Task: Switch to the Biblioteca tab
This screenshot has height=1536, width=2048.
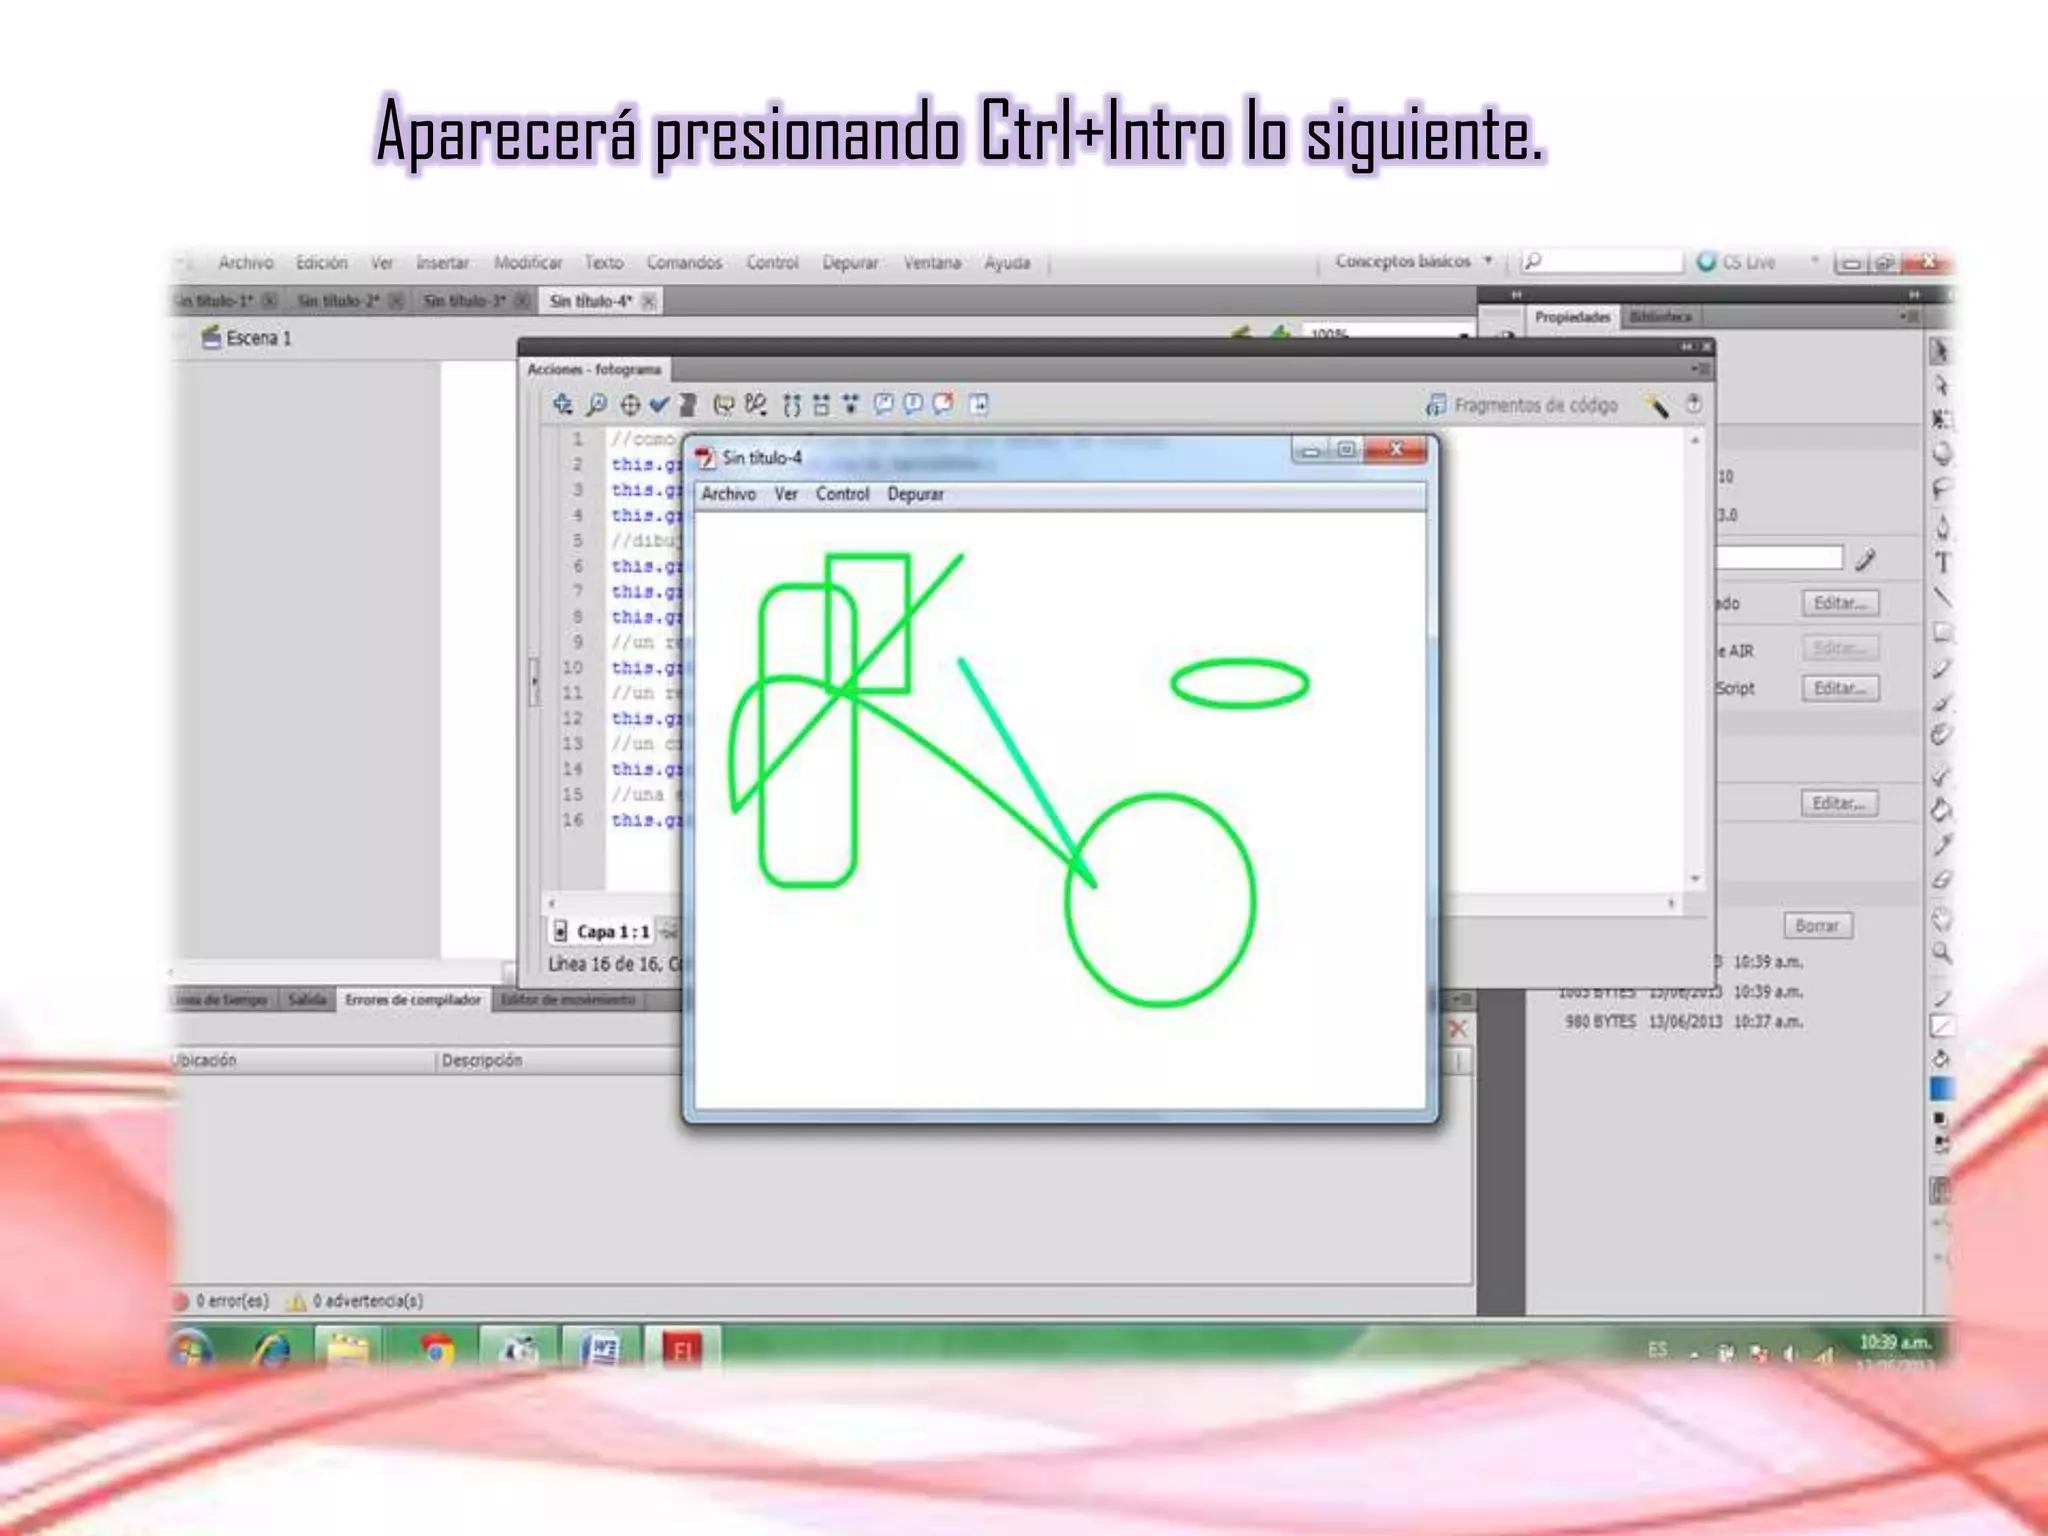Action: click(x=1660, y=317)
